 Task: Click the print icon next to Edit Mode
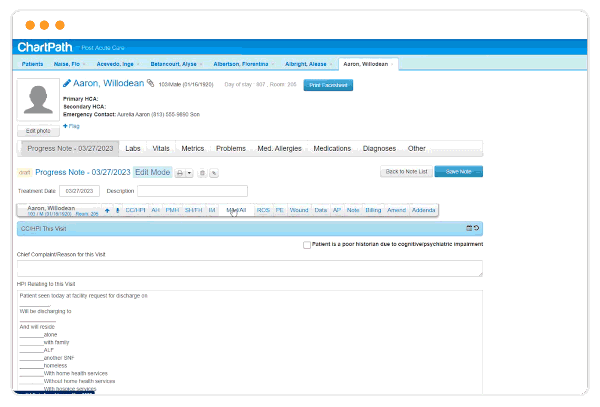pyautogui.click(x=181, y=173)
